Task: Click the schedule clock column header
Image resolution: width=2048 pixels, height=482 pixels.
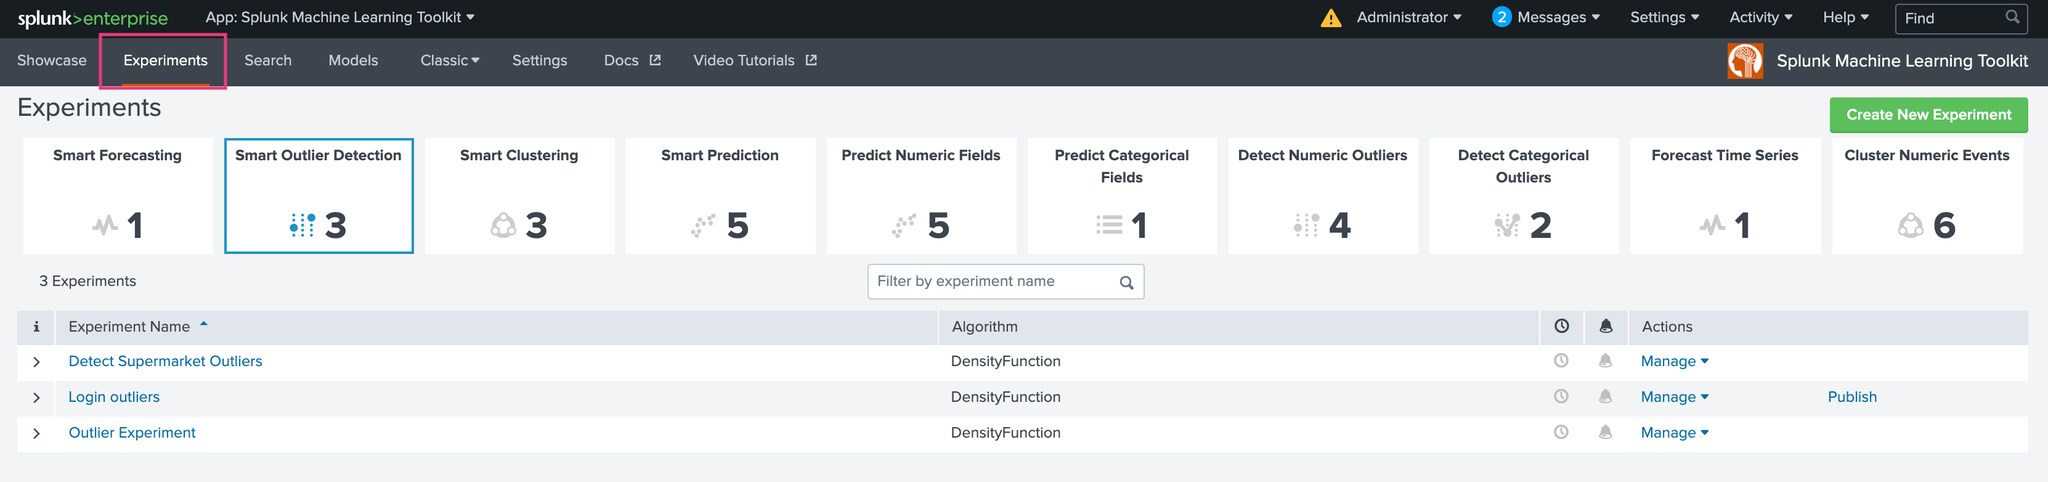Action: pyautogui.click(x=1562, y=326)
